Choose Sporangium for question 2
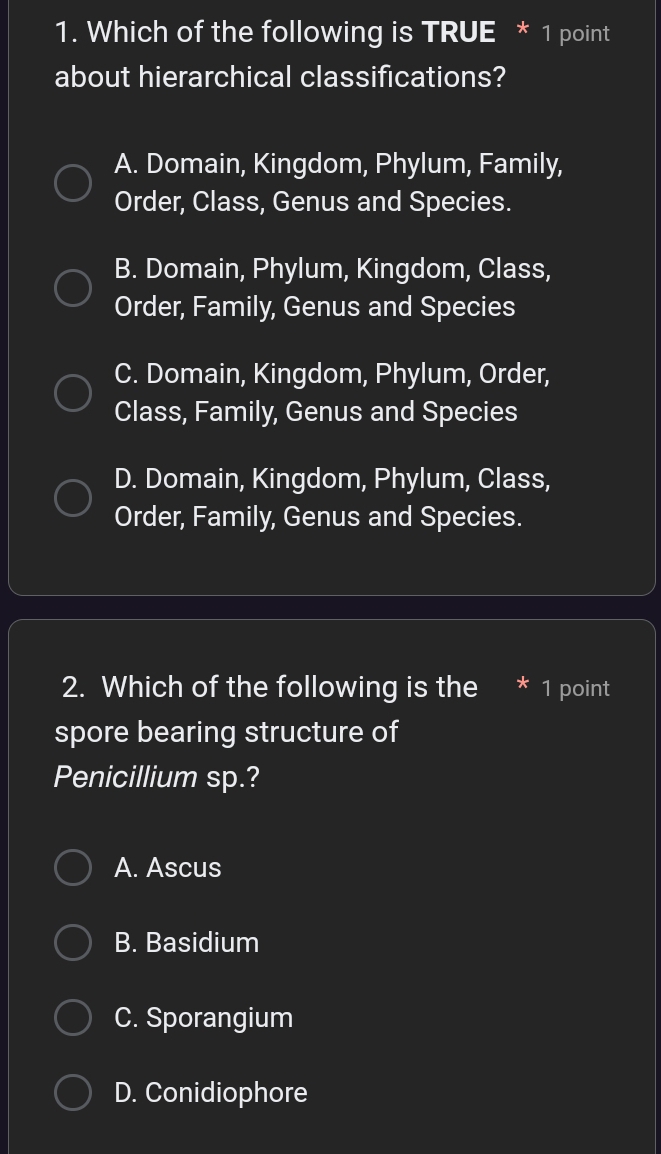Screen dimensions: 661x1154 73,1017
